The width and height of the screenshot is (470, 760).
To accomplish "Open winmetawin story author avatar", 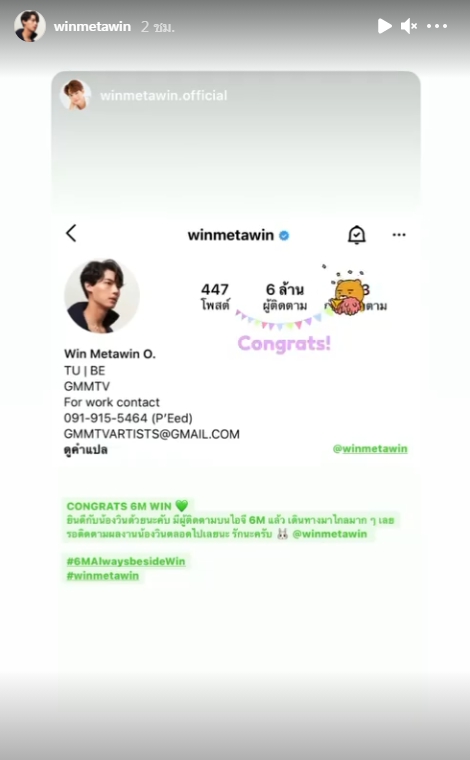I will pos(30,26).
